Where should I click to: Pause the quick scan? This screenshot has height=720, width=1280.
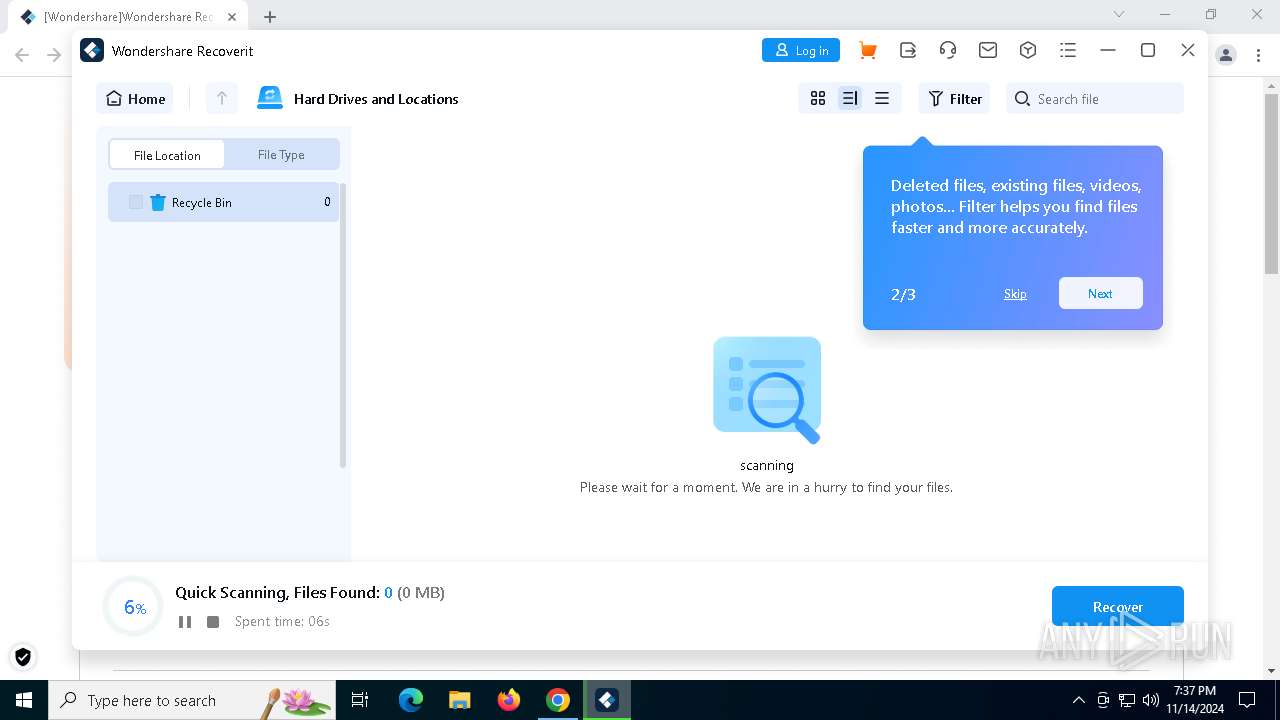pos(185,622)
